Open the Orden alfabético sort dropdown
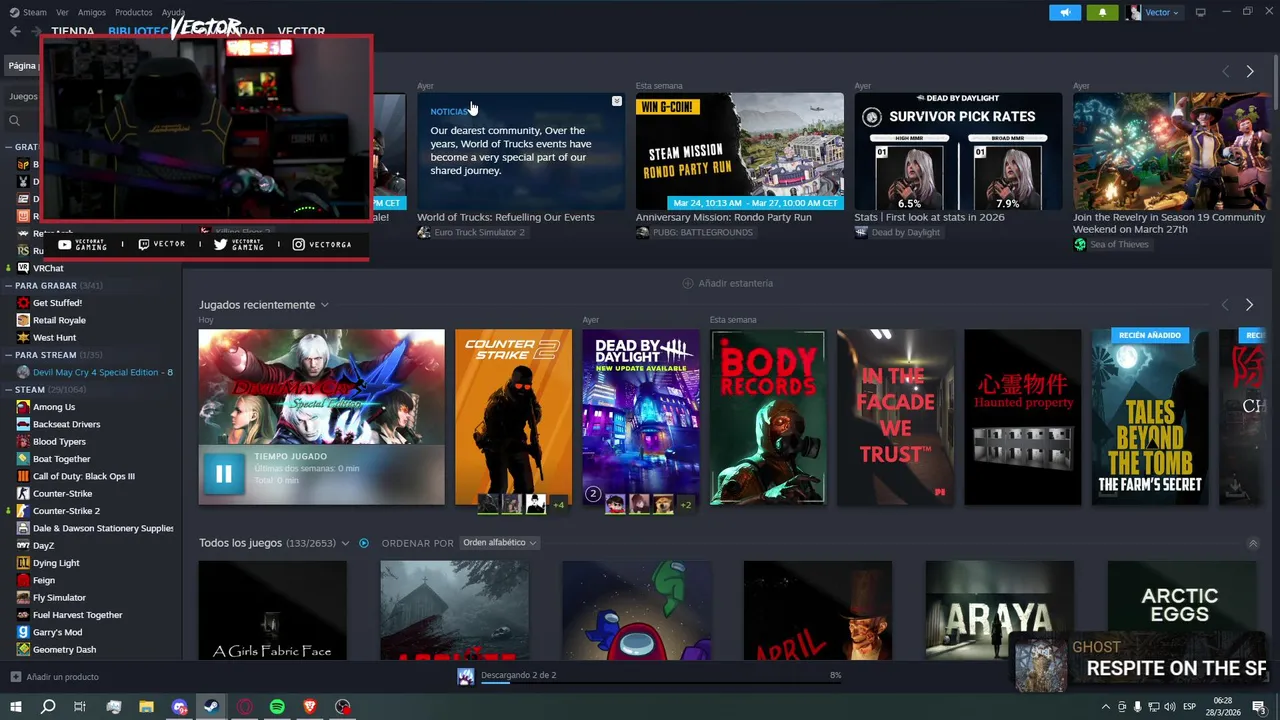The image size is (1280, 720). (x=499, y=543)
